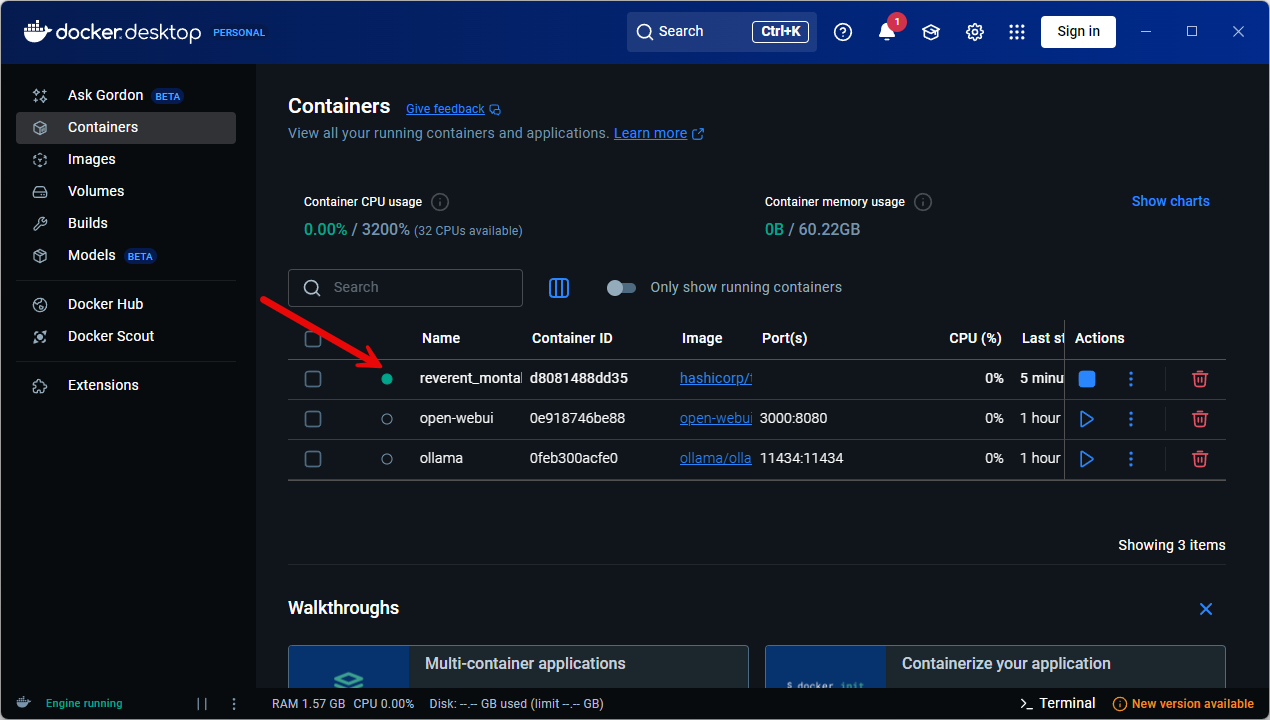Sort by the CPU (%) column header
This screenshot has width=1270, height=720.
975,339
